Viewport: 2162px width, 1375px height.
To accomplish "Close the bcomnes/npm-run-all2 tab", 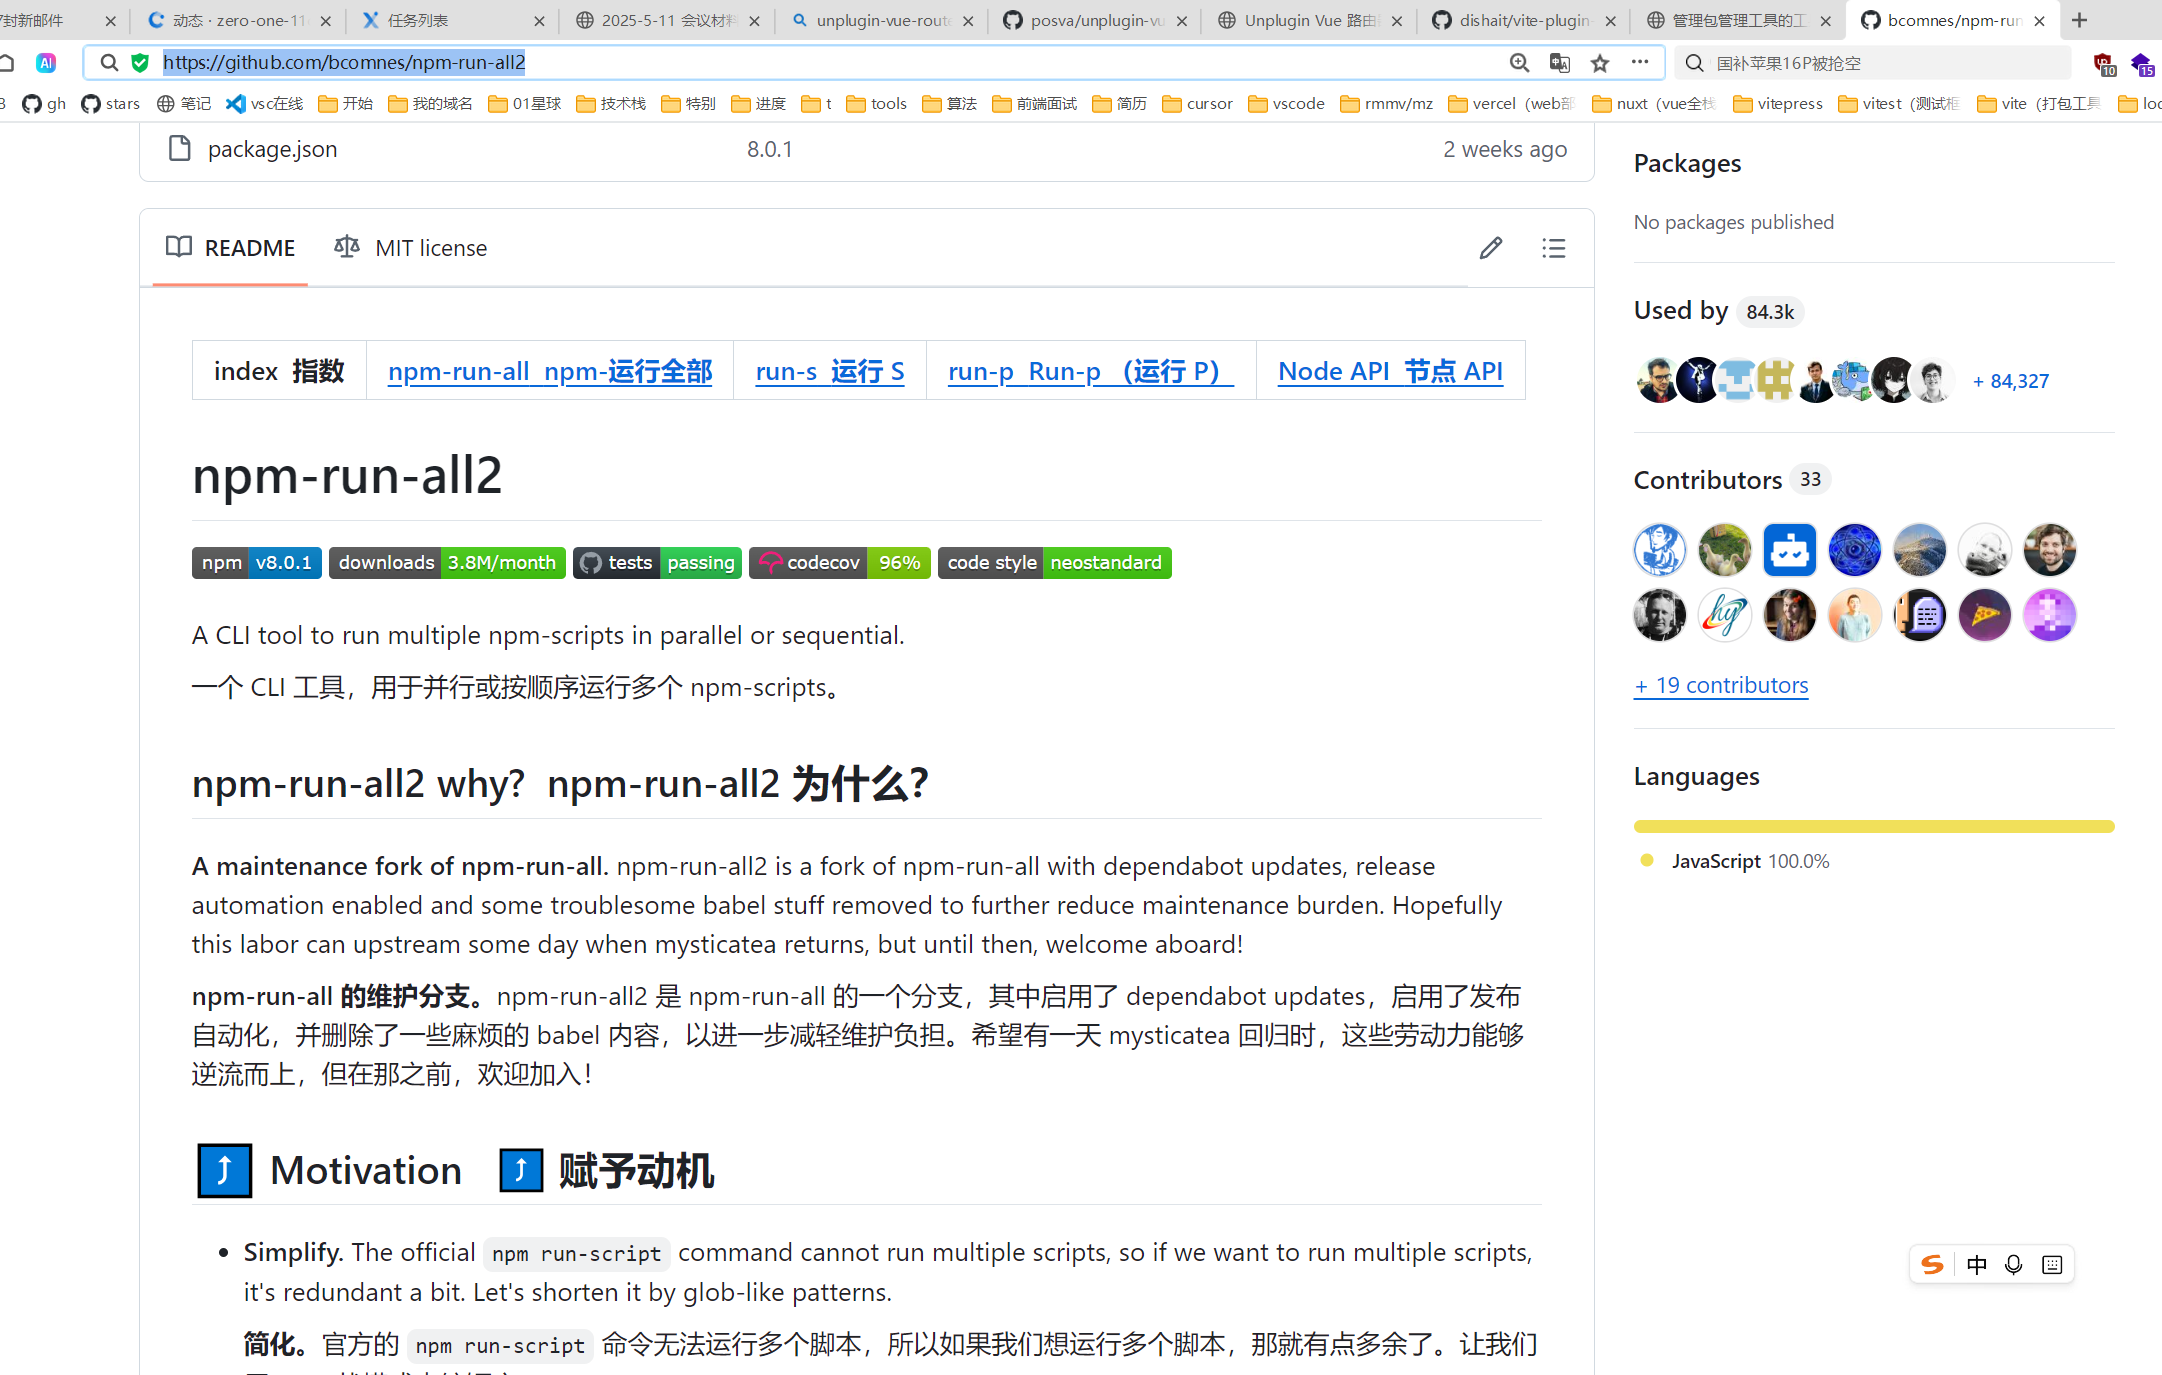I will pyautogui.click(x=2039, y=20).
